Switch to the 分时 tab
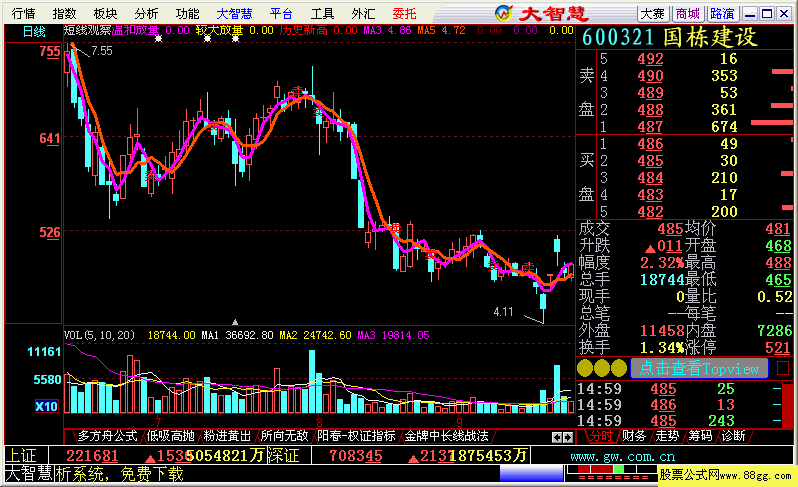The height and width of the screenshot is (487, 798). coord(601,436)
